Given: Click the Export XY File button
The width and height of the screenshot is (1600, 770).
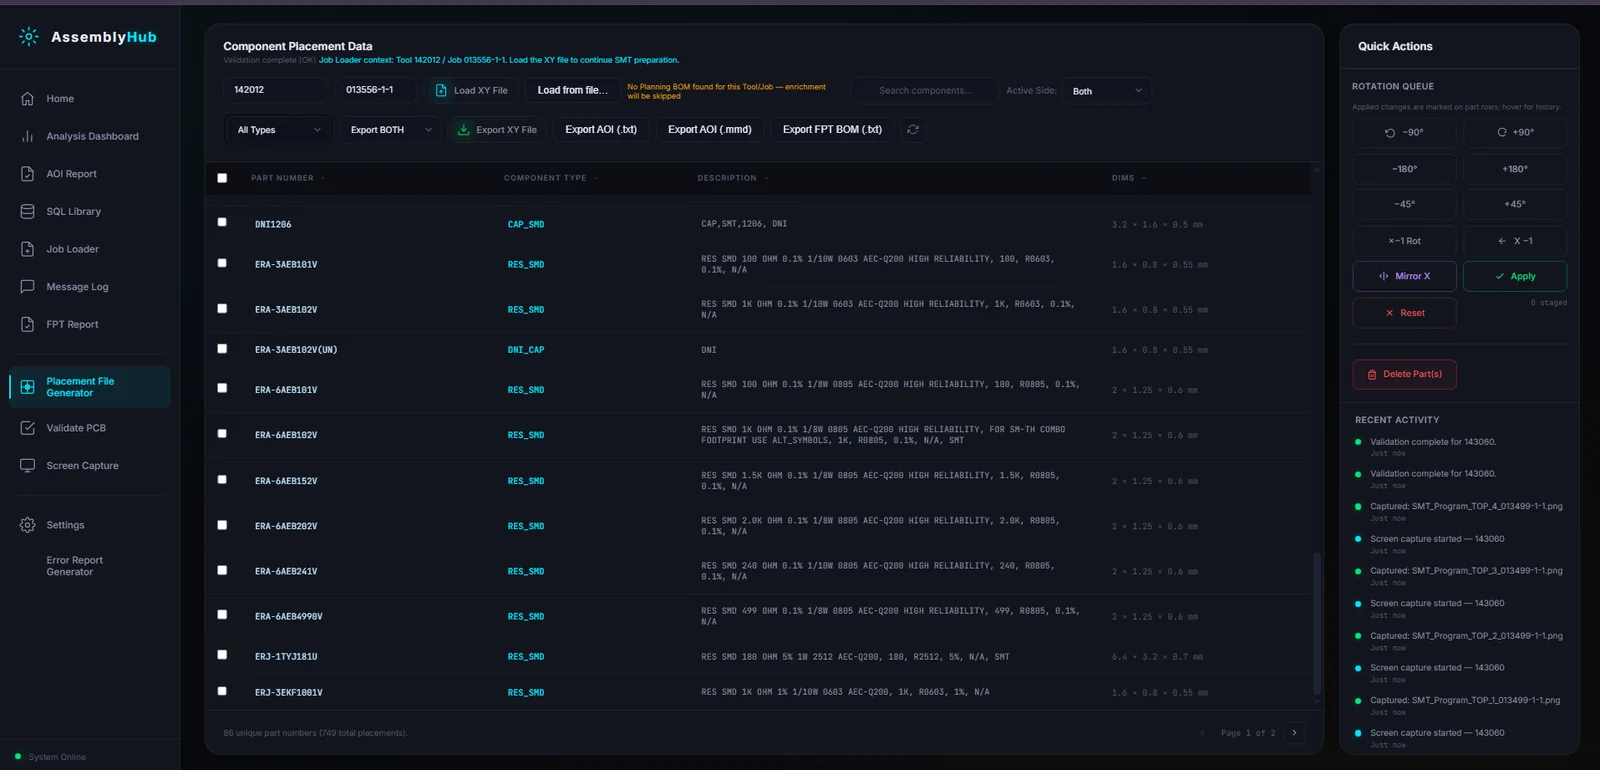Looking at the screenshot, I should [496, 130].
